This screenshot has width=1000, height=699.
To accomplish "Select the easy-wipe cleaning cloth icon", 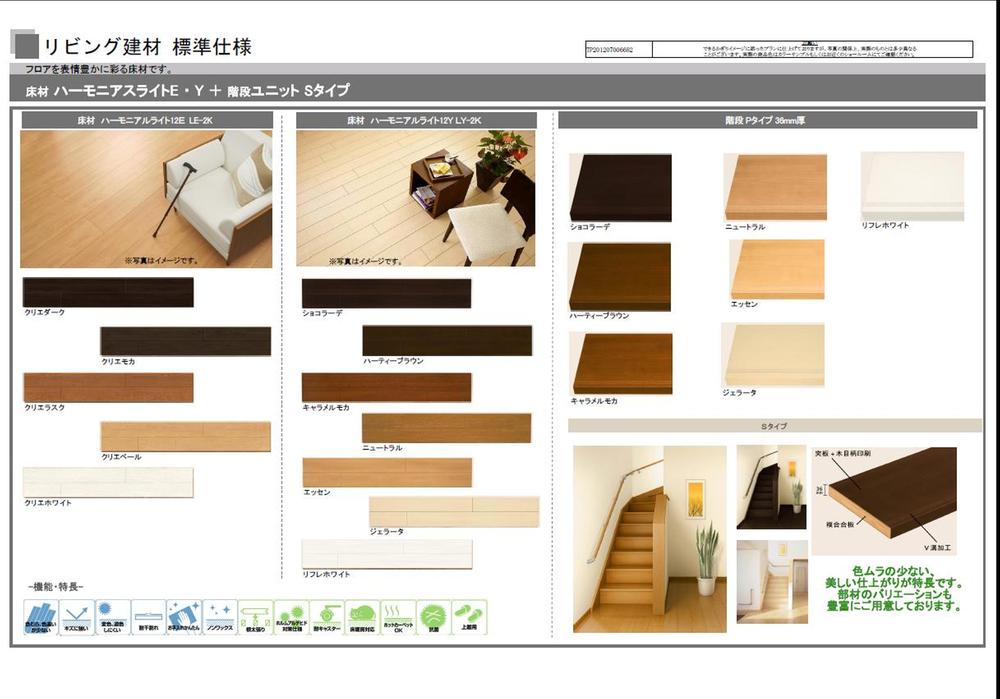I will pos(183,617).
